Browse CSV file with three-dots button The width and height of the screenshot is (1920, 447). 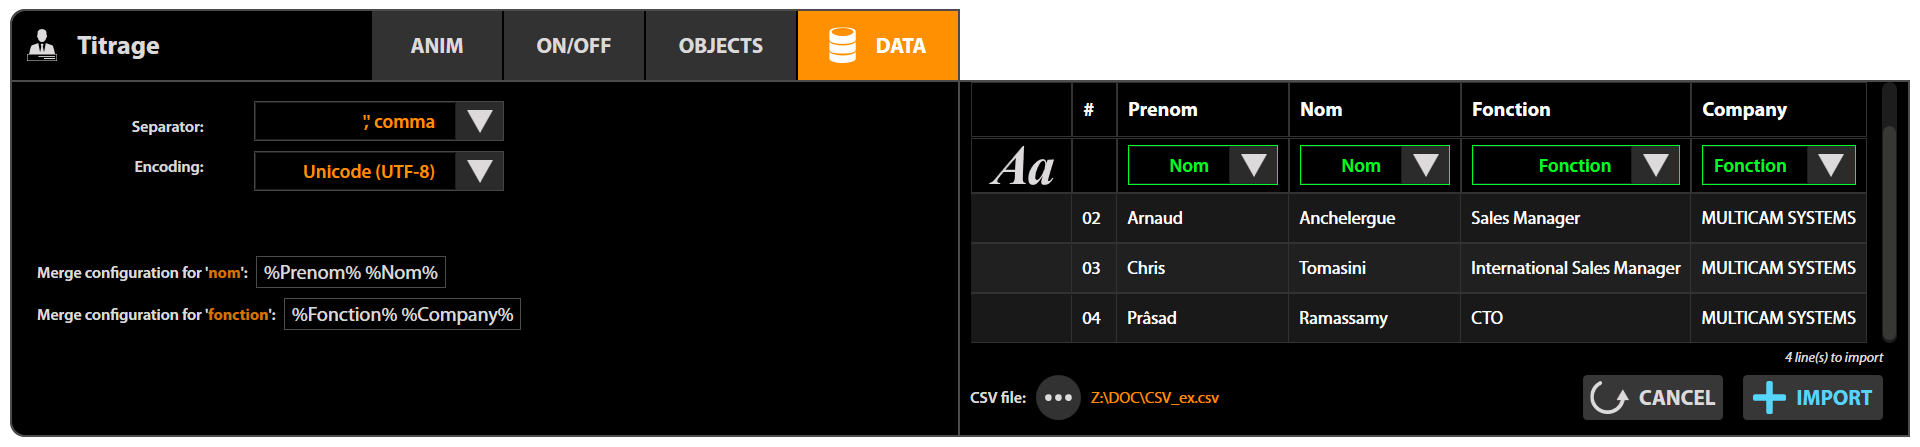(1058, 397)
